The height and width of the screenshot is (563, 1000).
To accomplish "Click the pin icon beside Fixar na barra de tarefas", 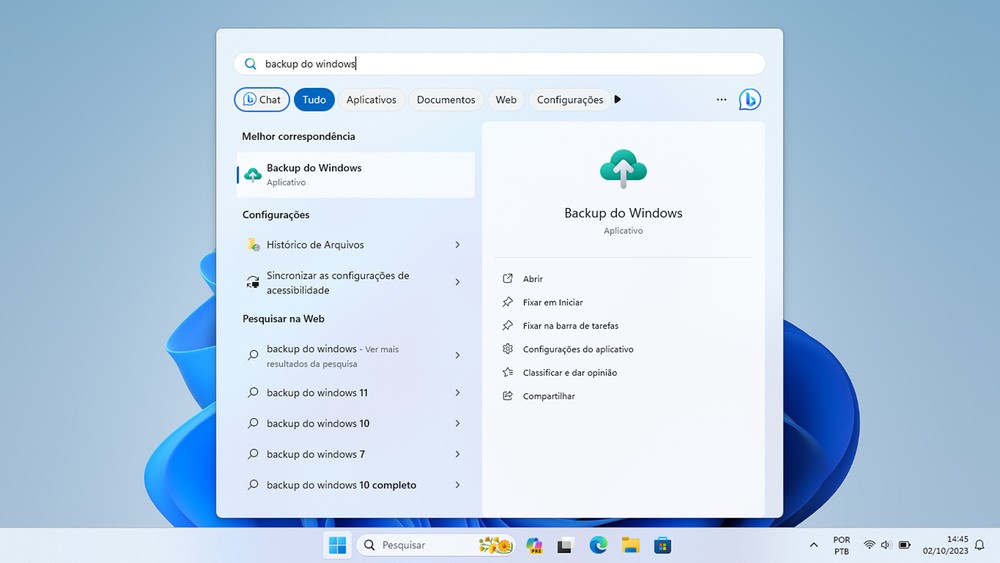I will 508,325.
